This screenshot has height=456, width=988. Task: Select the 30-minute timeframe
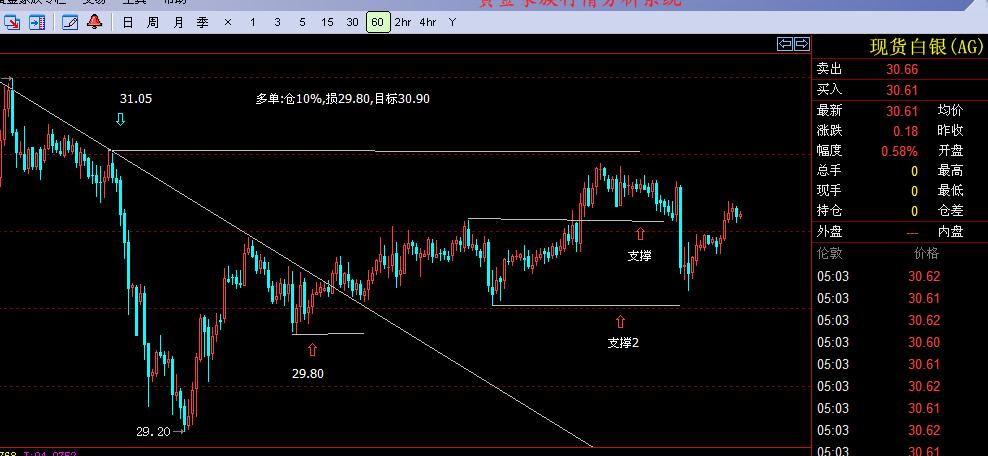[x=352, y=23]
